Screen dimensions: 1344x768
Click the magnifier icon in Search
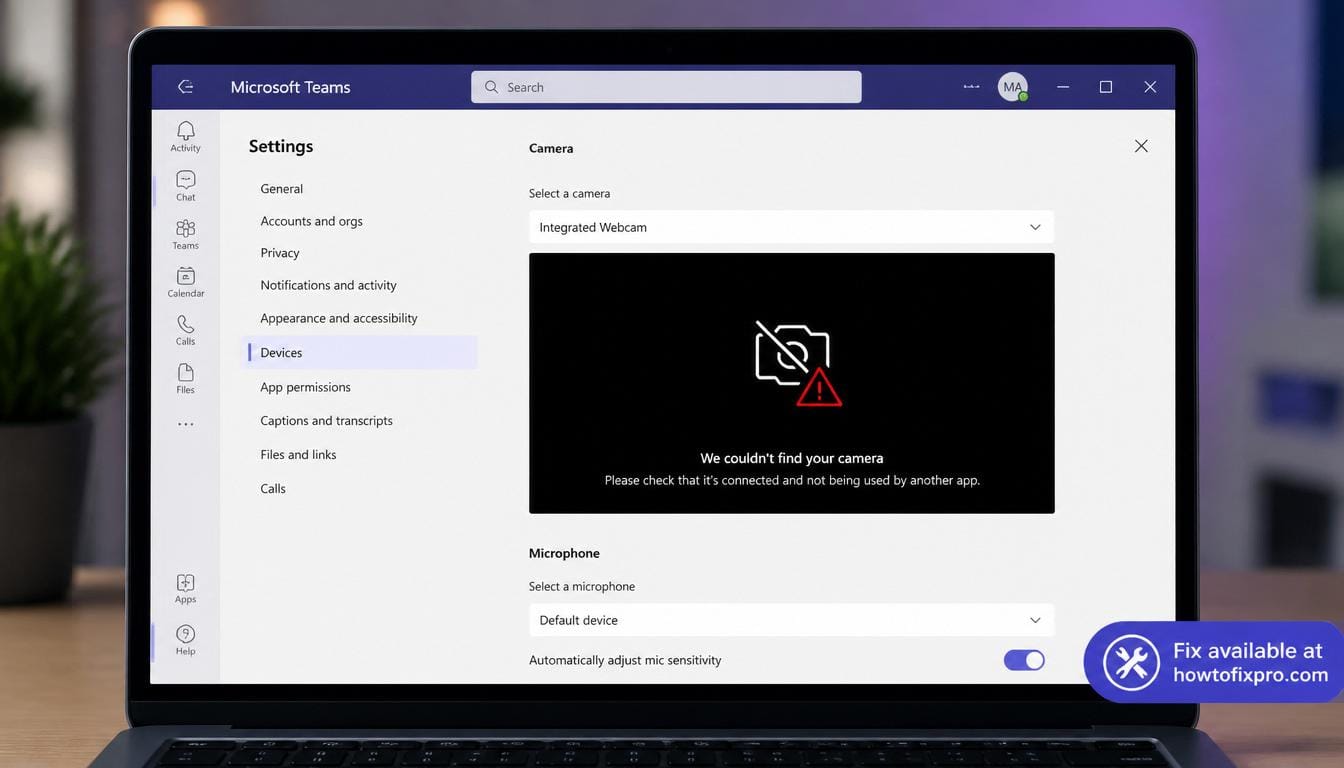(x=491, y=87)
